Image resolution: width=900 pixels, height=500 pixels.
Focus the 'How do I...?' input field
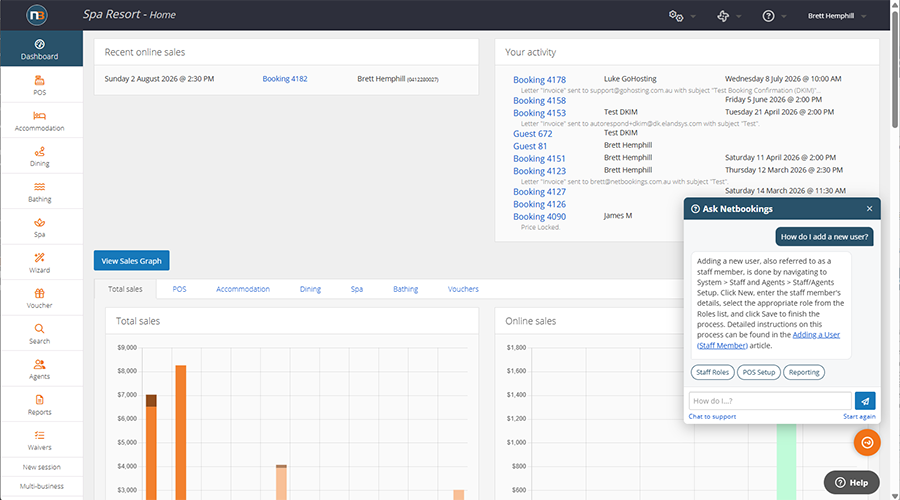(x=770, y=401)
